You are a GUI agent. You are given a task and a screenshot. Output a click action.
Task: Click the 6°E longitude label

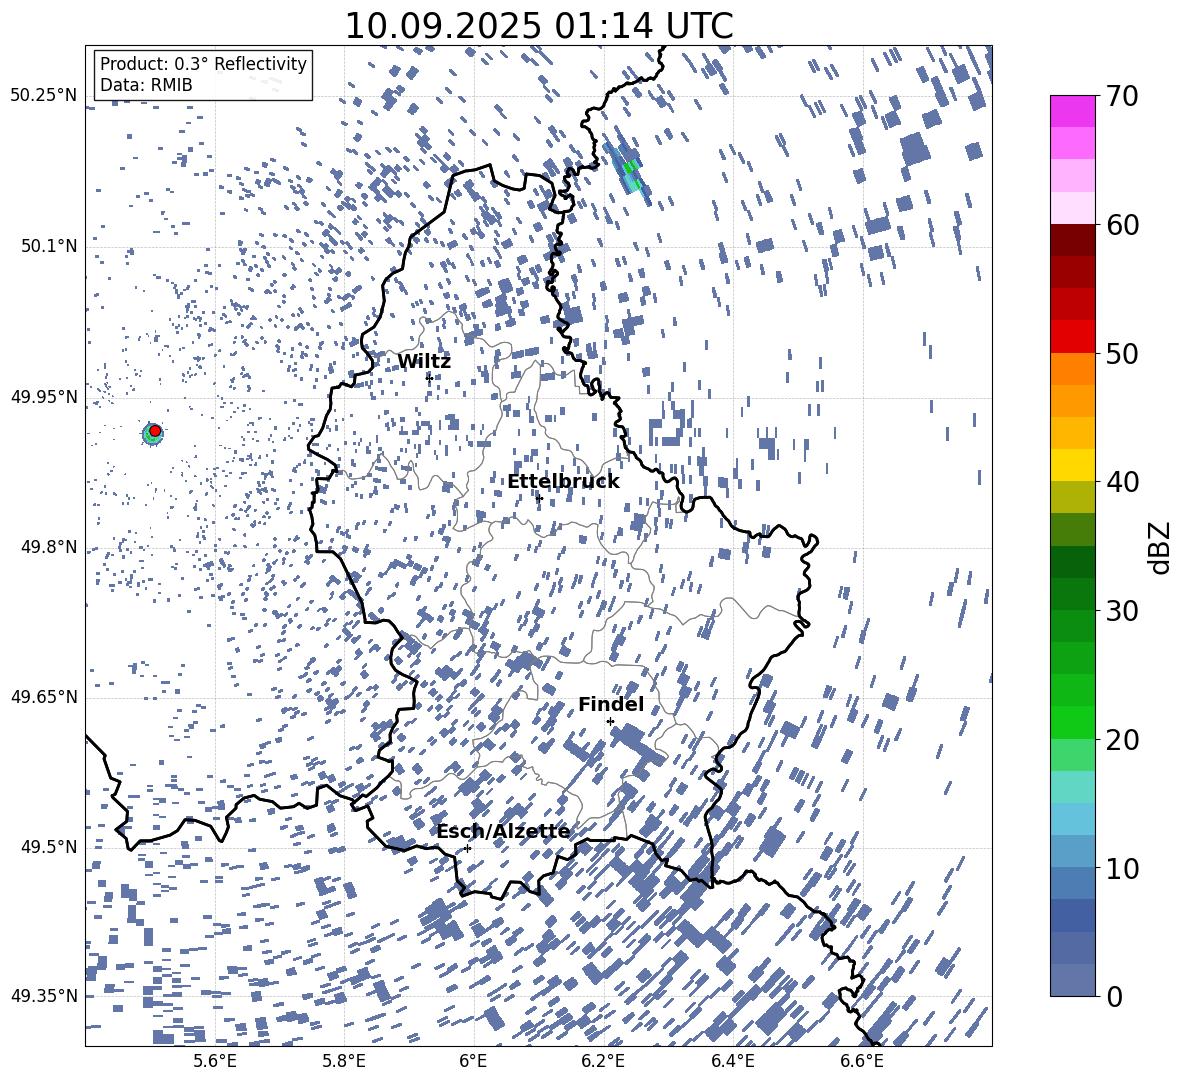(x=473, y=1061)
